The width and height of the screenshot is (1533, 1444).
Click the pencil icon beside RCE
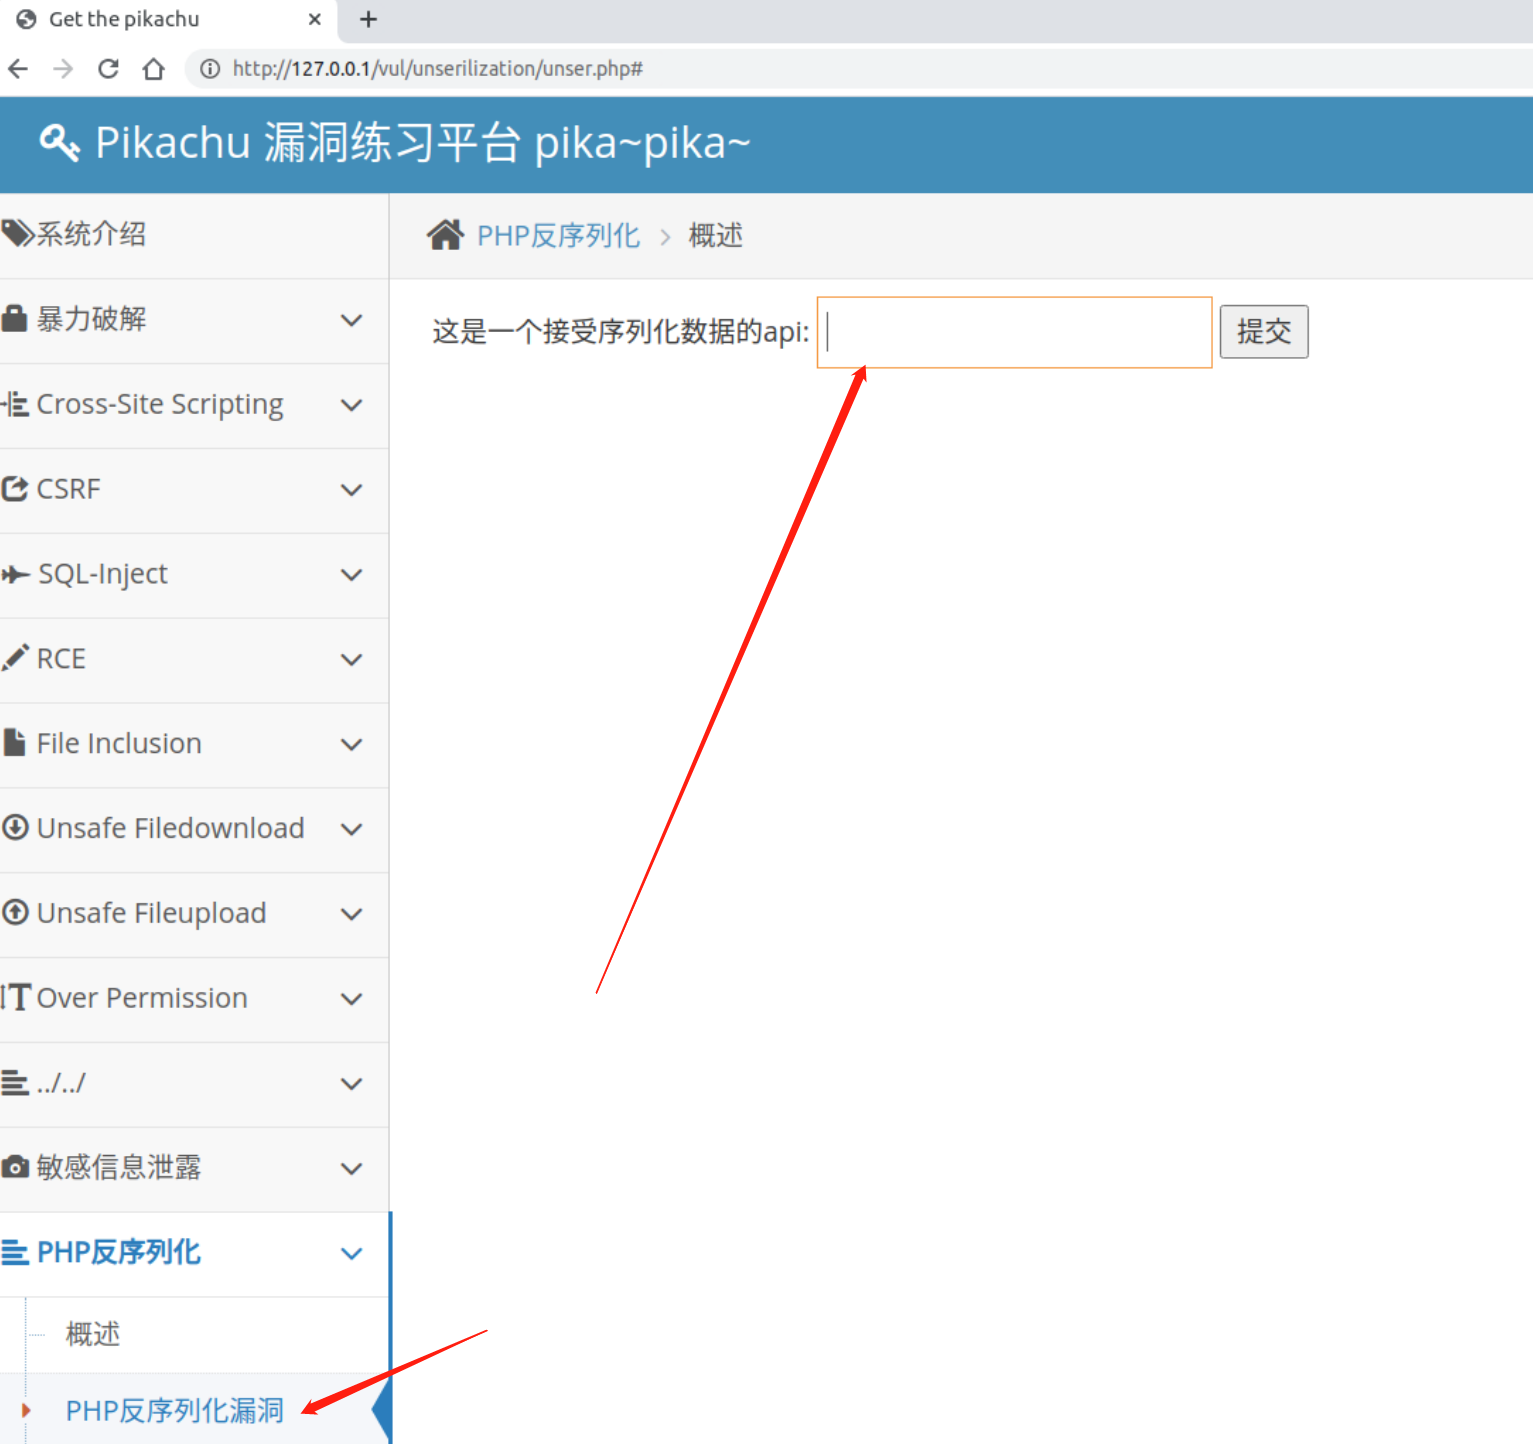(x=15, y=657)
